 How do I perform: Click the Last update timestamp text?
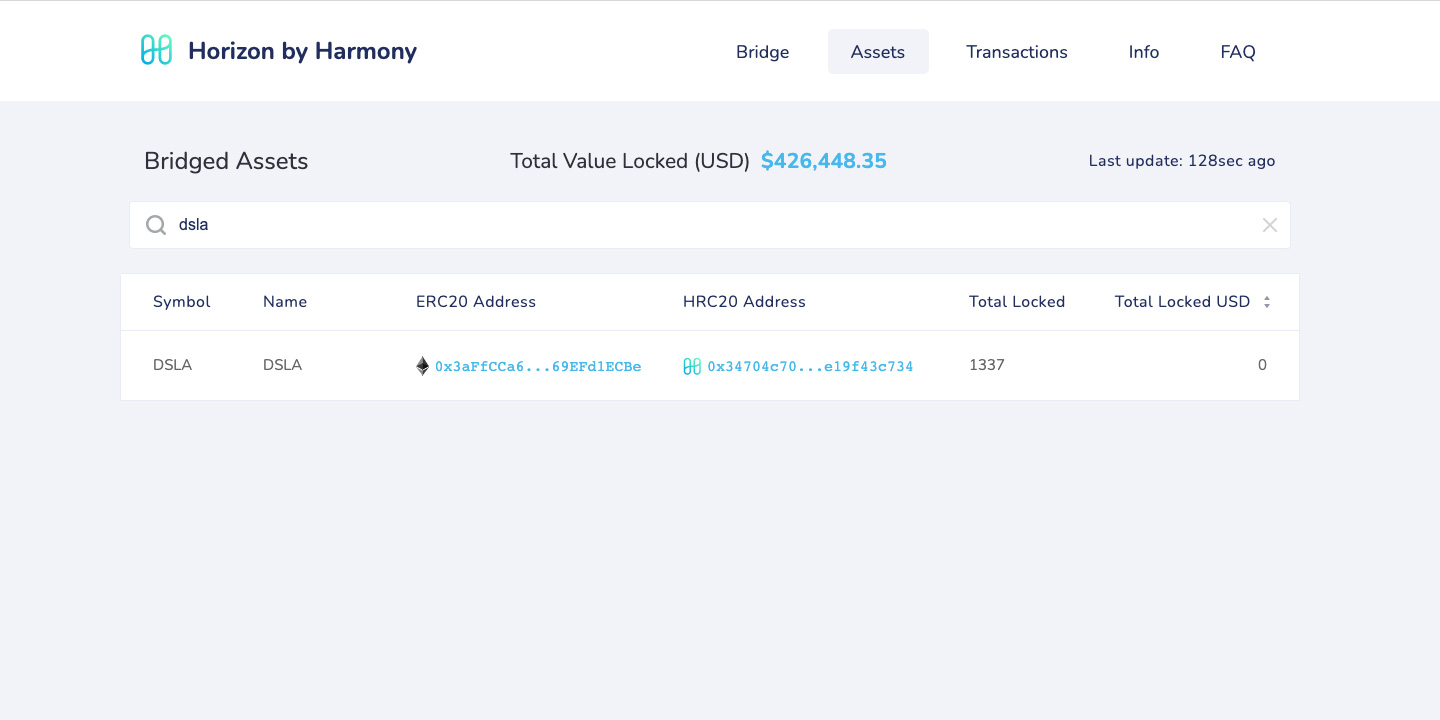tap(1182, 161)
